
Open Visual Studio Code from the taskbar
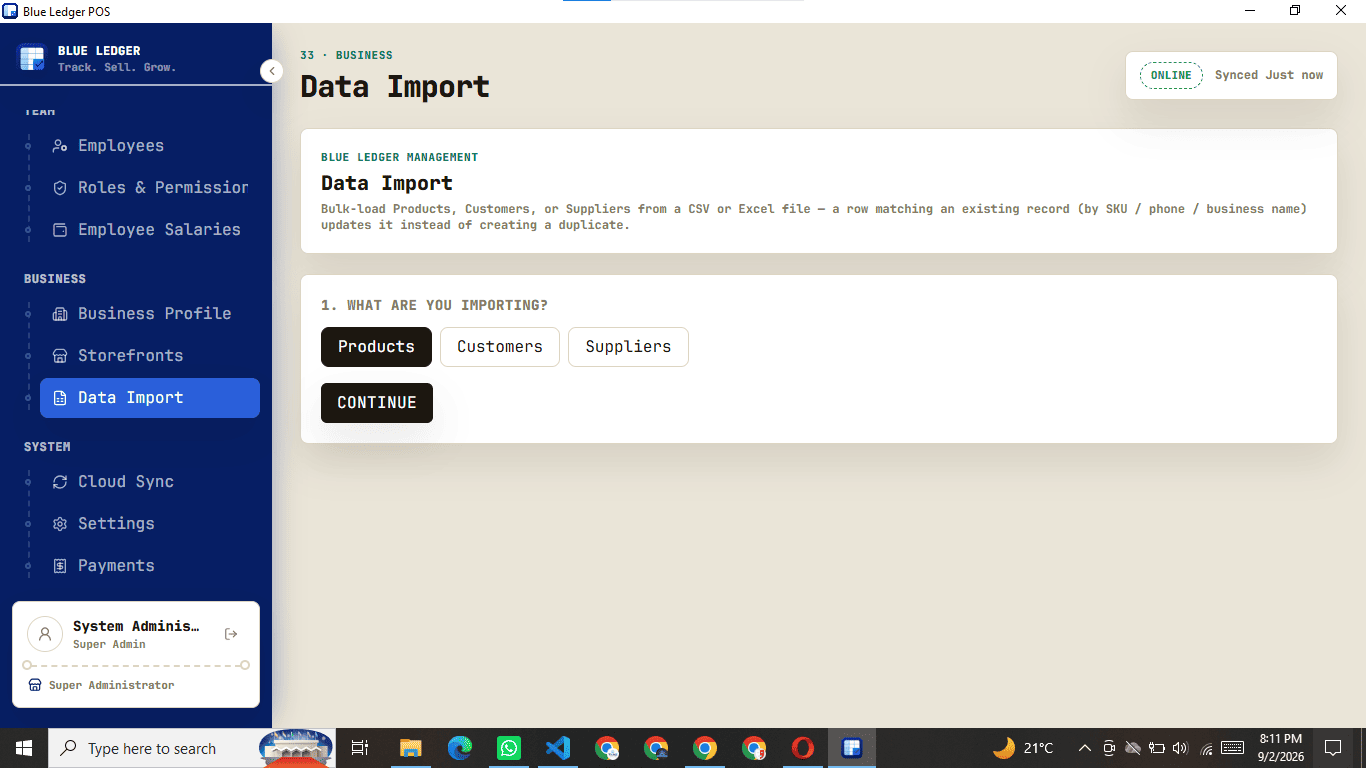point(558,748)
